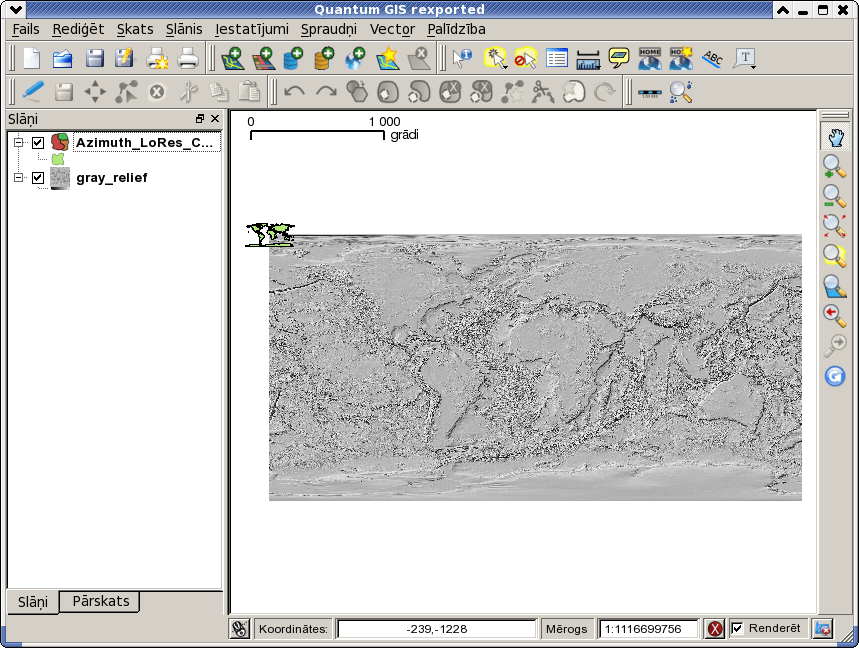Viewport: 859px width, 648px height.
Task: Open the window menu arrow in titlebar
Action: 15,9
